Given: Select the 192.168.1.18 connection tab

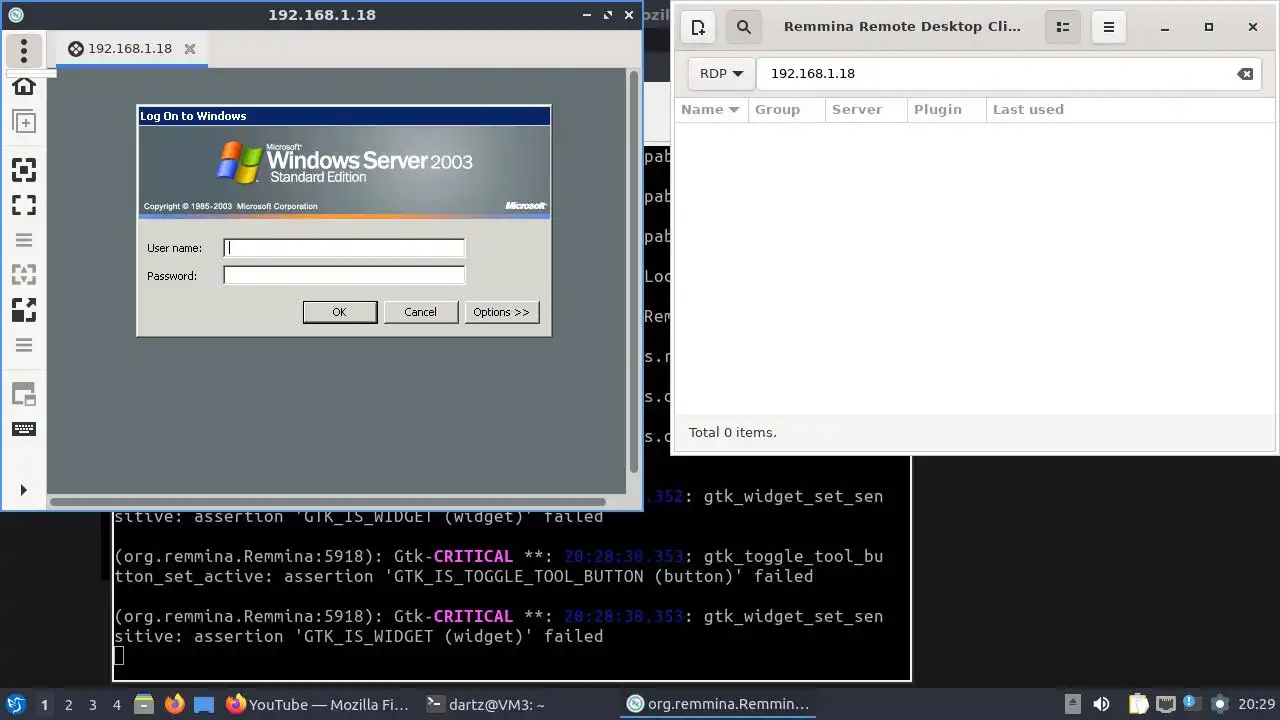Looking at the screenshot, I should point(131,48).
